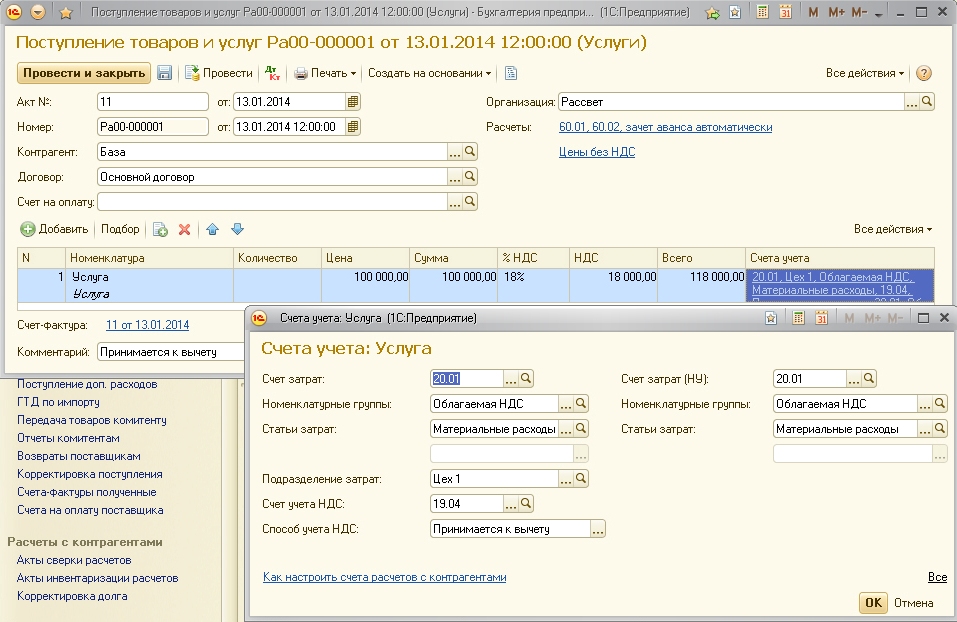This screenshot has width=957, height=622.
Task: Click calculator icon in main title bar
Action: click(762, 12)
